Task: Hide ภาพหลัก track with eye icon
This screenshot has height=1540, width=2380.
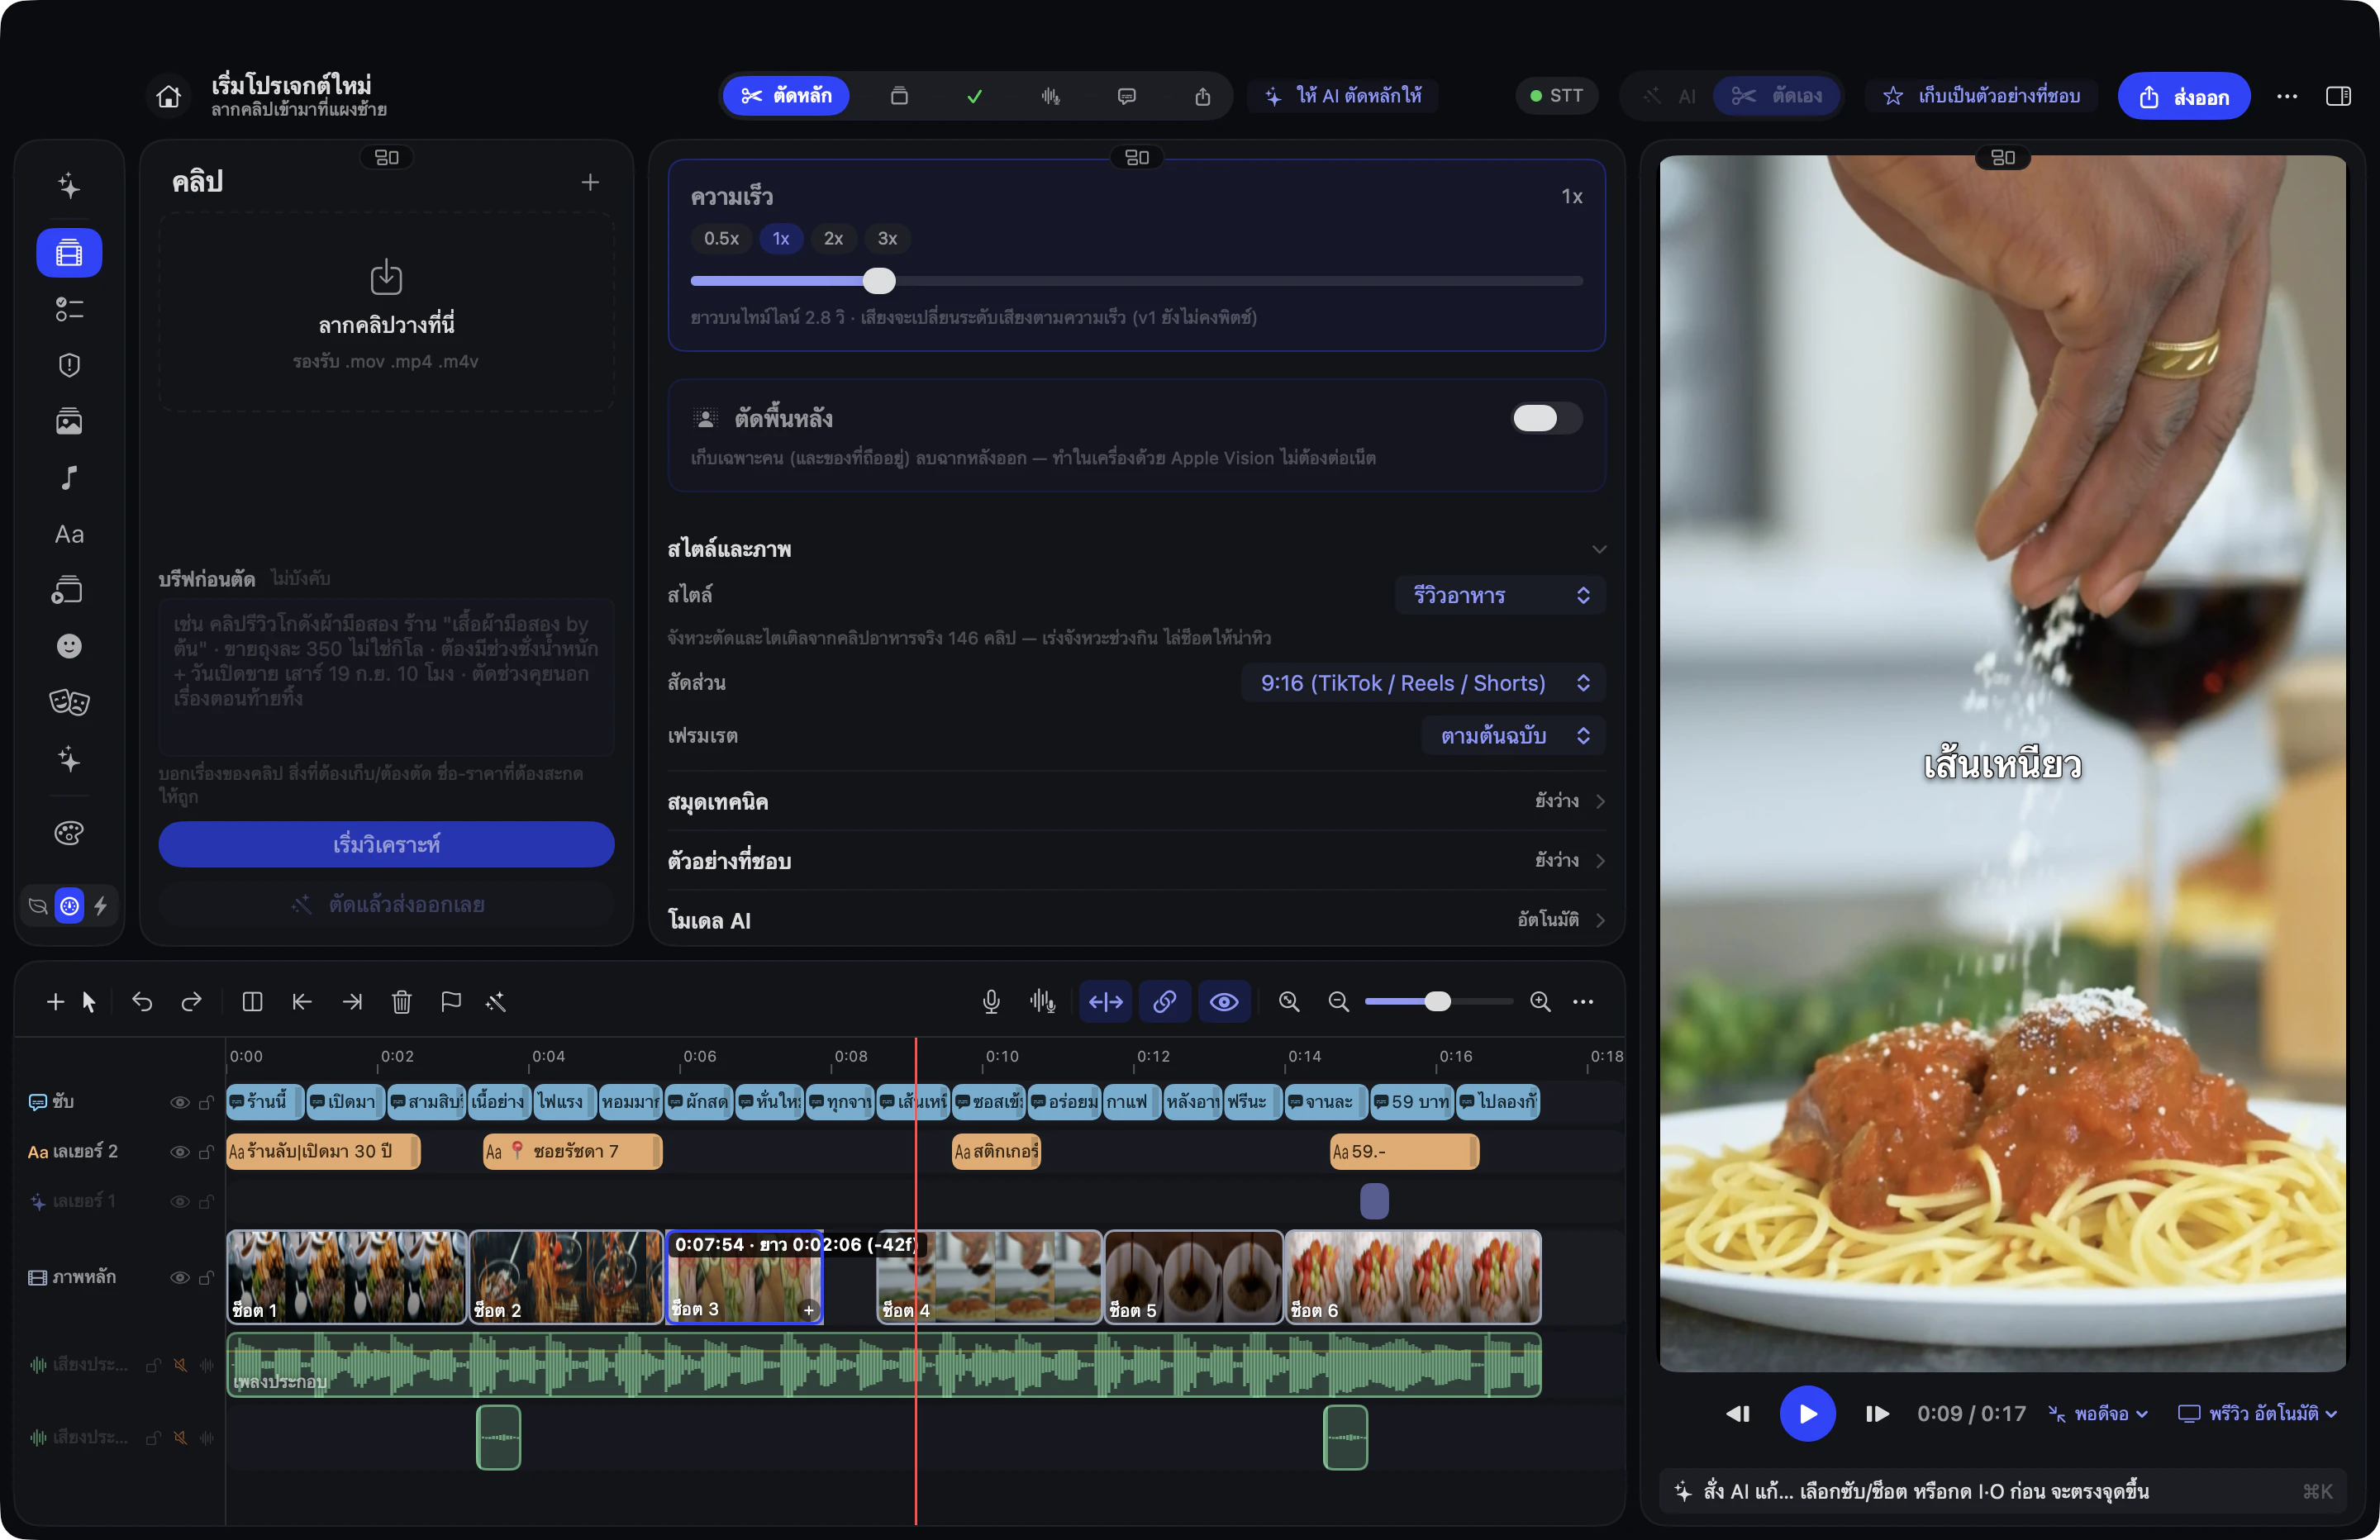Action: 180,1277
